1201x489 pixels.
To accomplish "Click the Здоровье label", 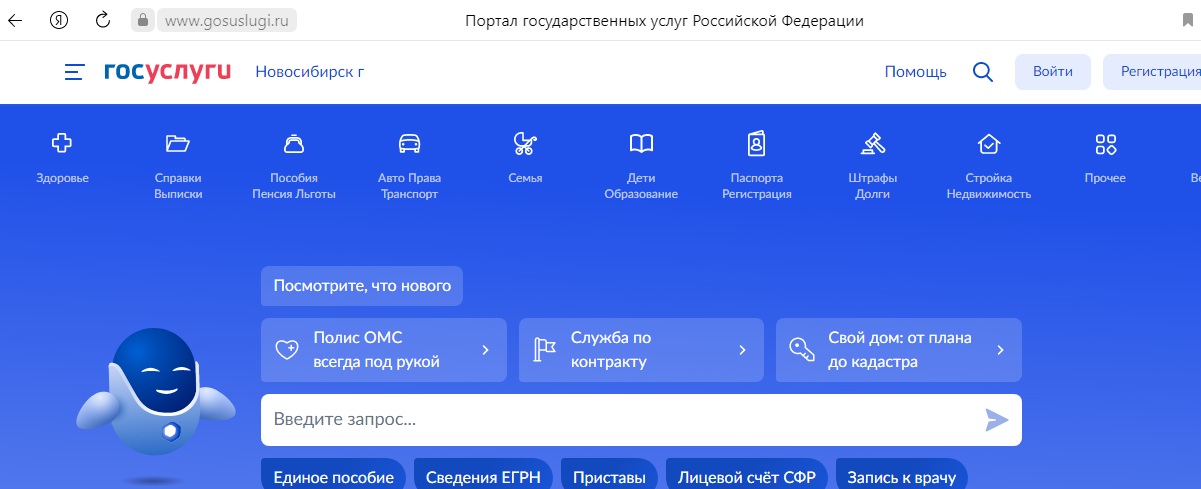I will click(x=62, y=178).
